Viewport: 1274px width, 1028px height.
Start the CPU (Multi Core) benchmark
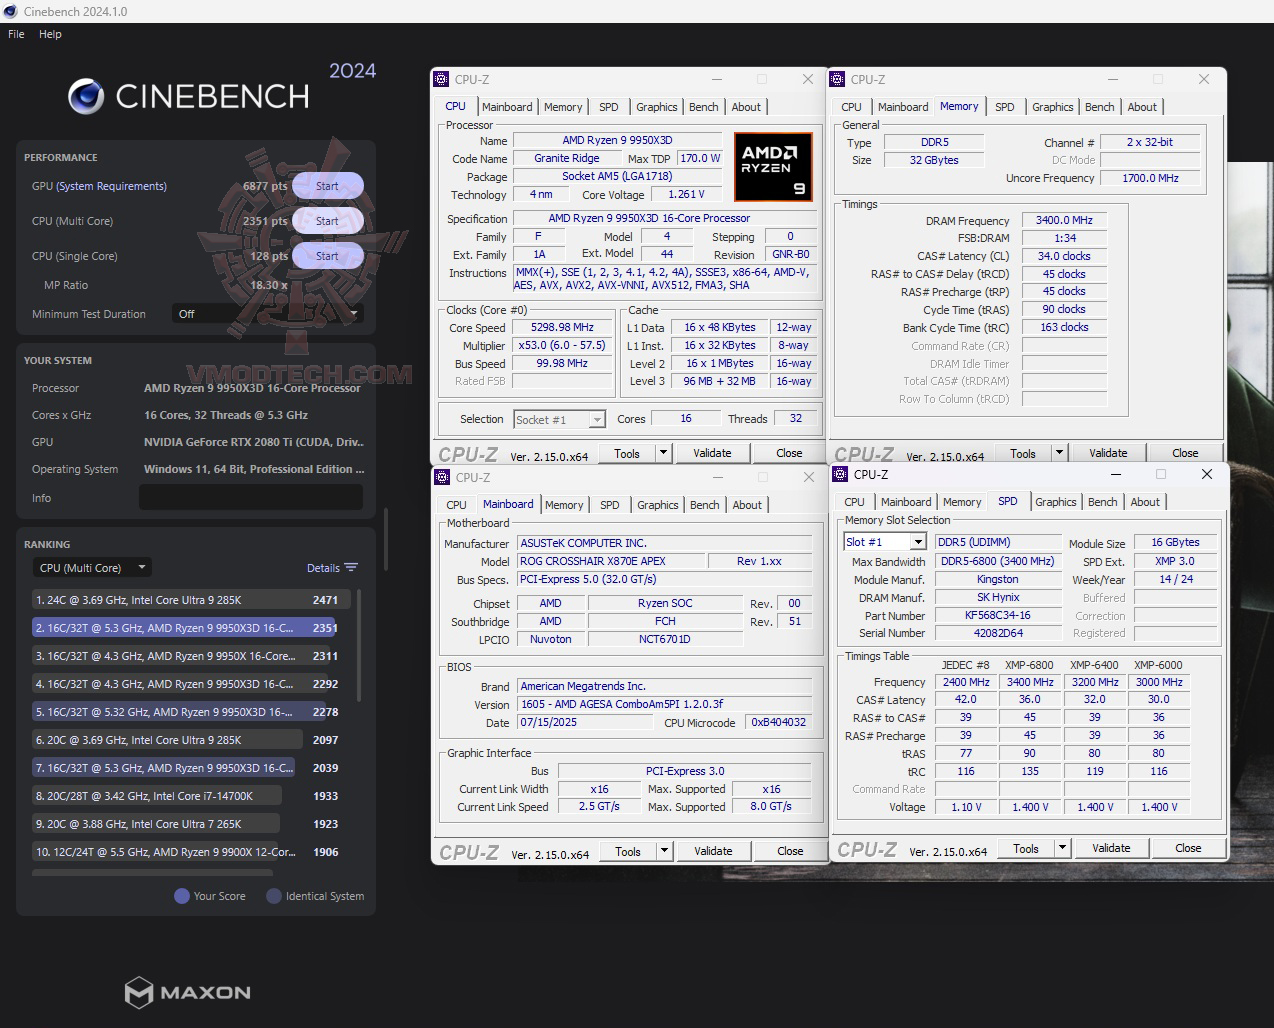click(x=327, y=221)
